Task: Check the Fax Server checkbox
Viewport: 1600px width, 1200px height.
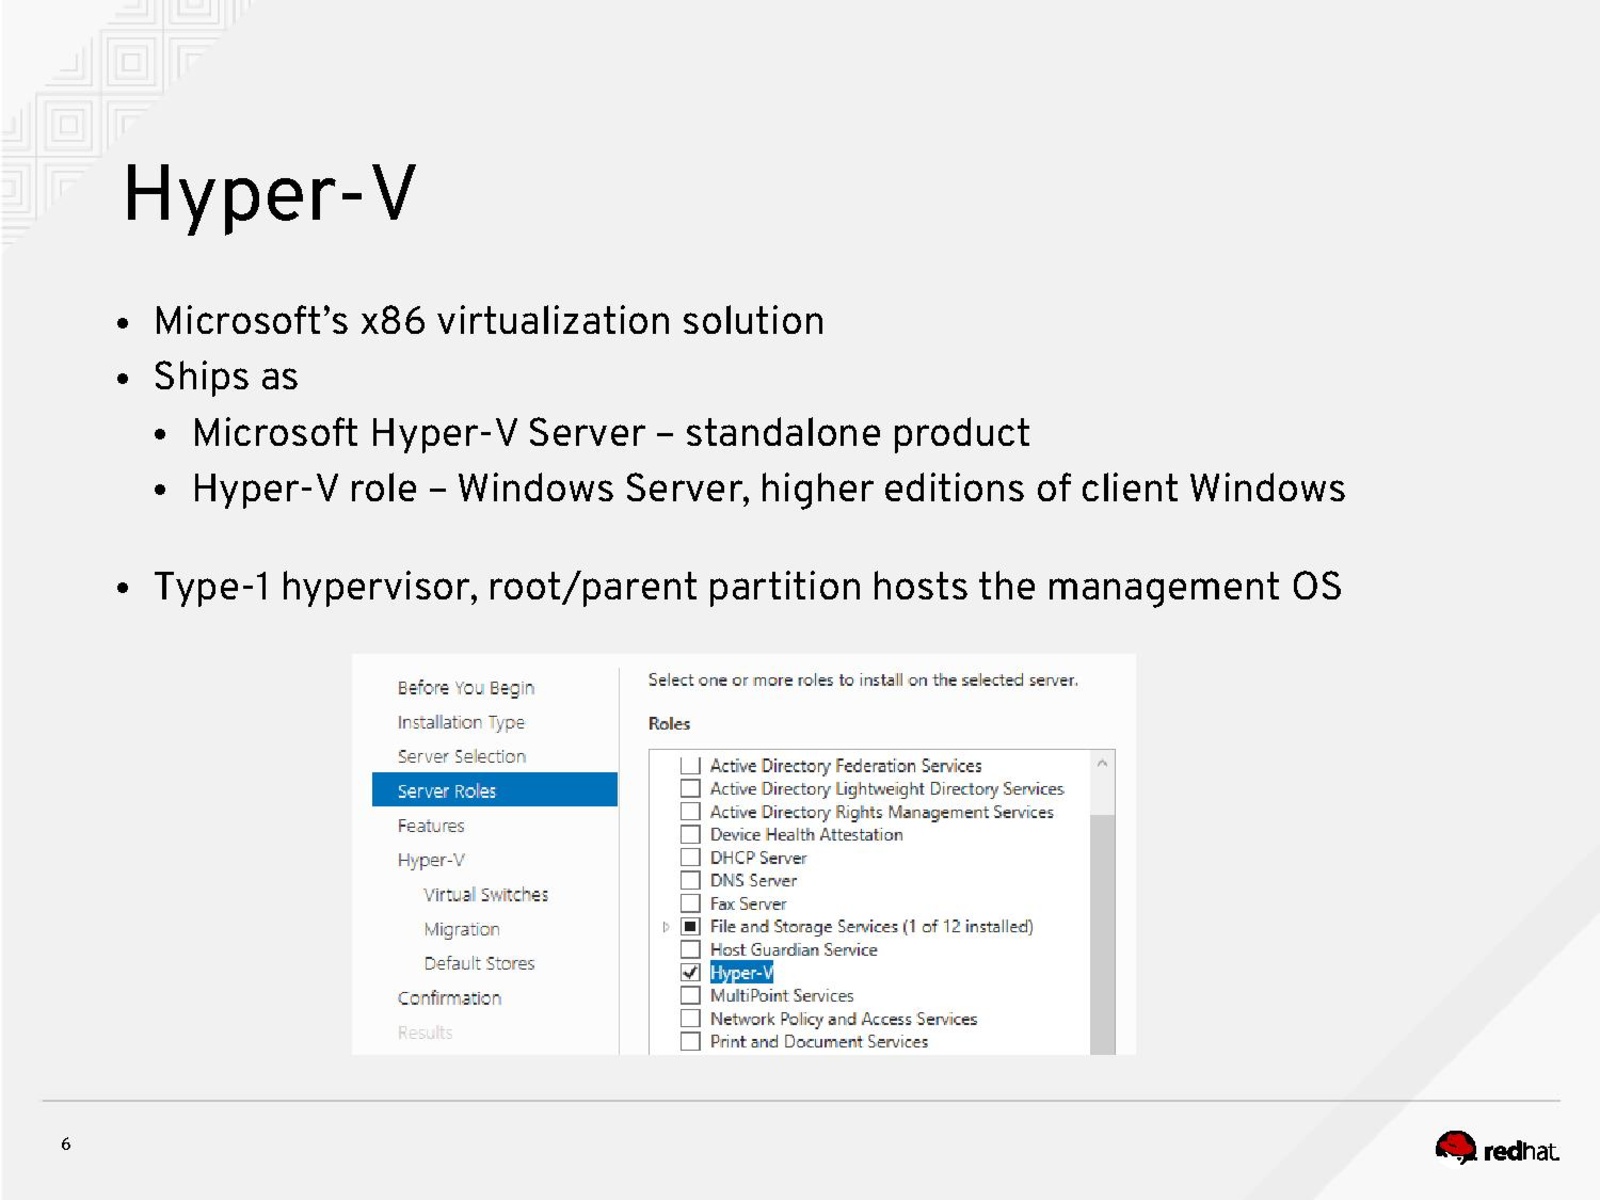Action: point(690,904)
